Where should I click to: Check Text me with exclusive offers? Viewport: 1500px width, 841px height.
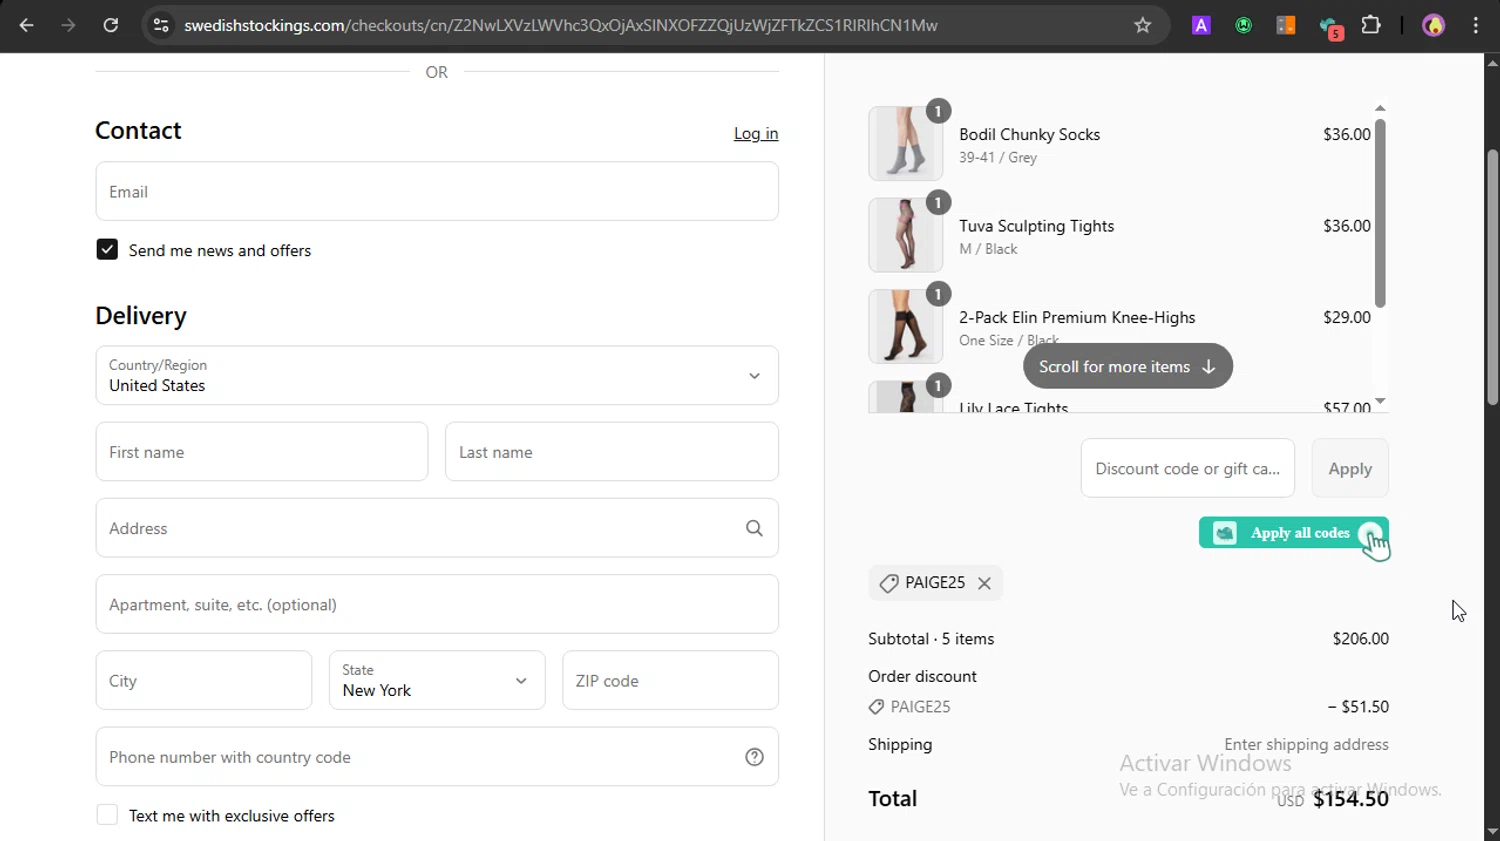pyautogui.click(x=107, y=815)
